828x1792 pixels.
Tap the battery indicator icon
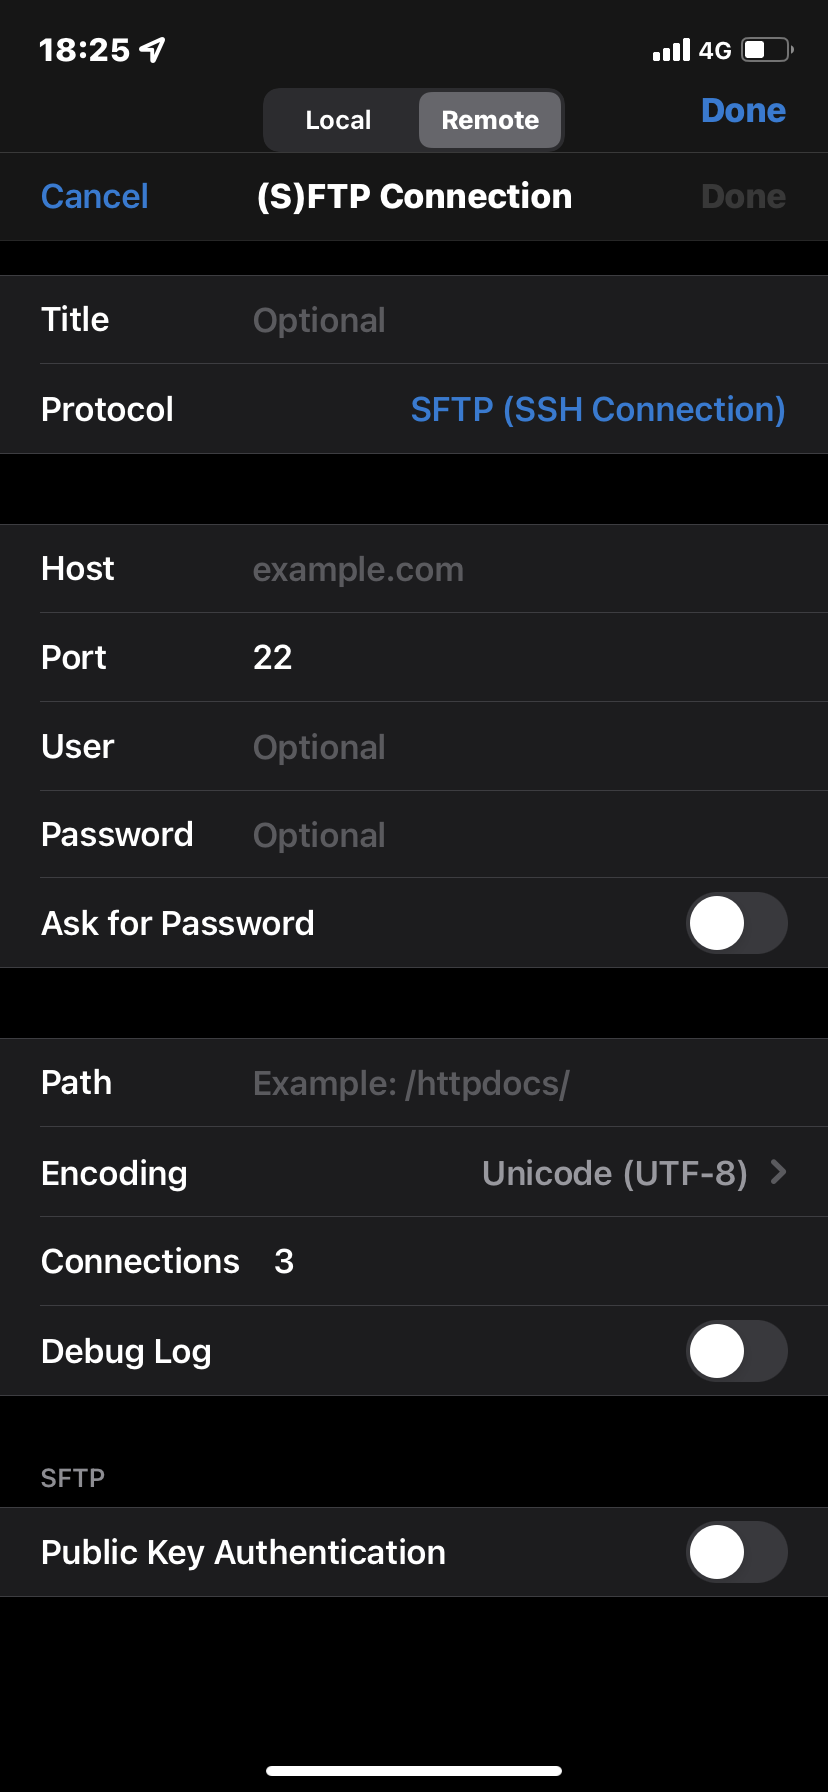click(767, 50)
